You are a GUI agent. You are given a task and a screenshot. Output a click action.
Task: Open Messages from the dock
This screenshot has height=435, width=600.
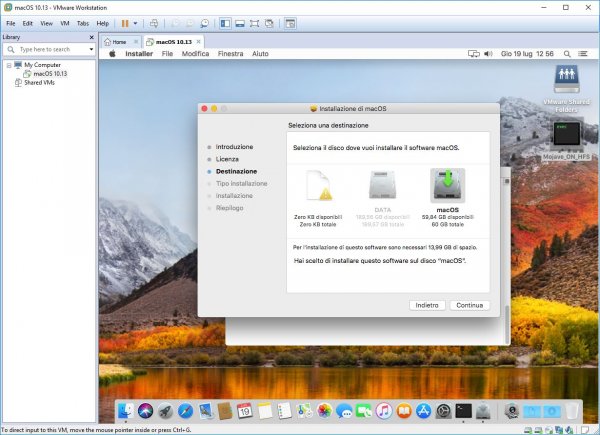click(344, 411)
